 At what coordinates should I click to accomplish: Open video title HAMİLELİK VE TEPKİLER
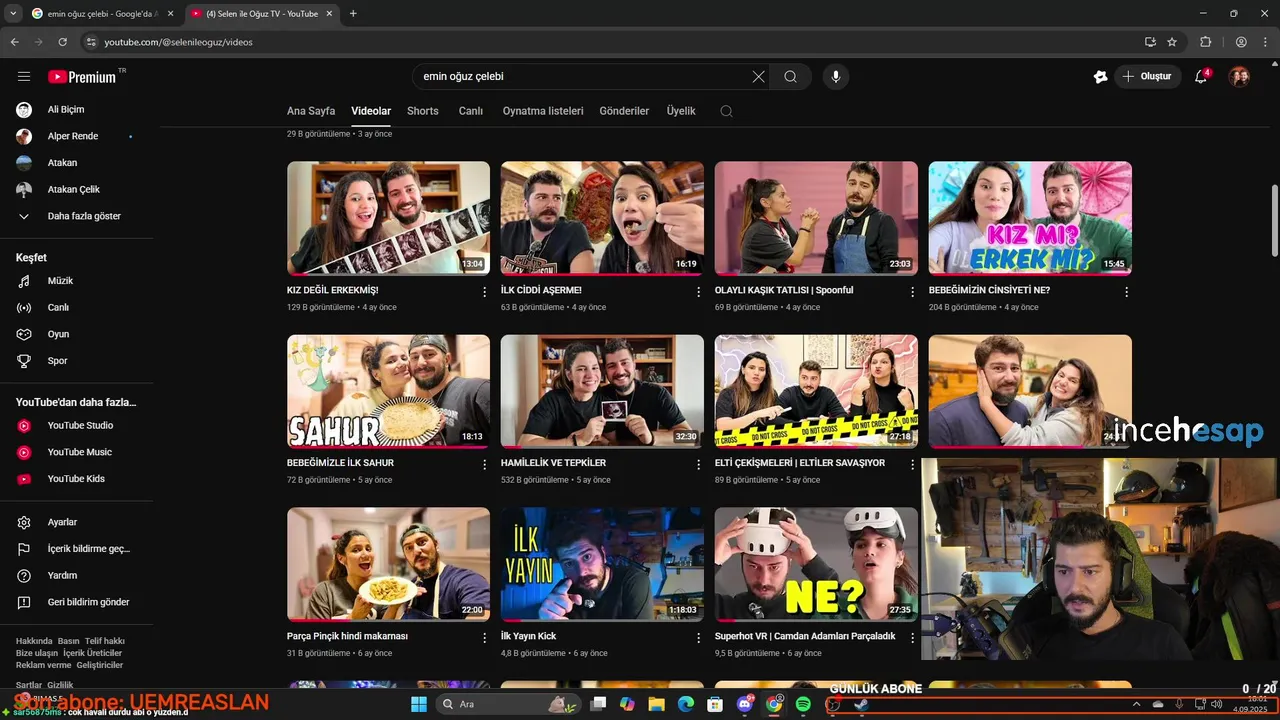pos(553,463)
